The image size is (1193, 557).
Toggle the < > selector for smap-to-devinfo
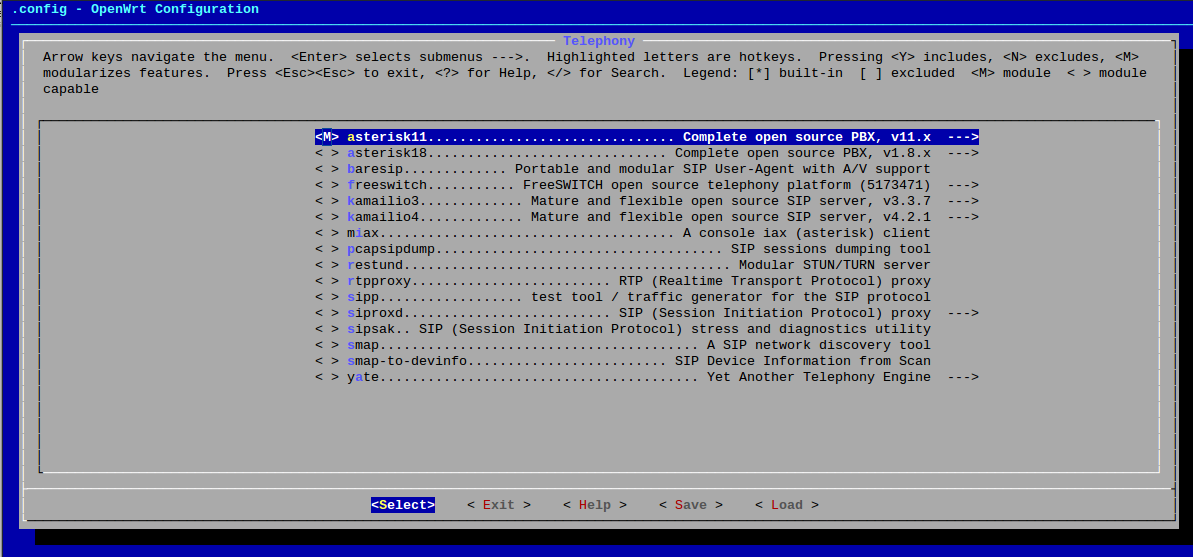[326, 361]
